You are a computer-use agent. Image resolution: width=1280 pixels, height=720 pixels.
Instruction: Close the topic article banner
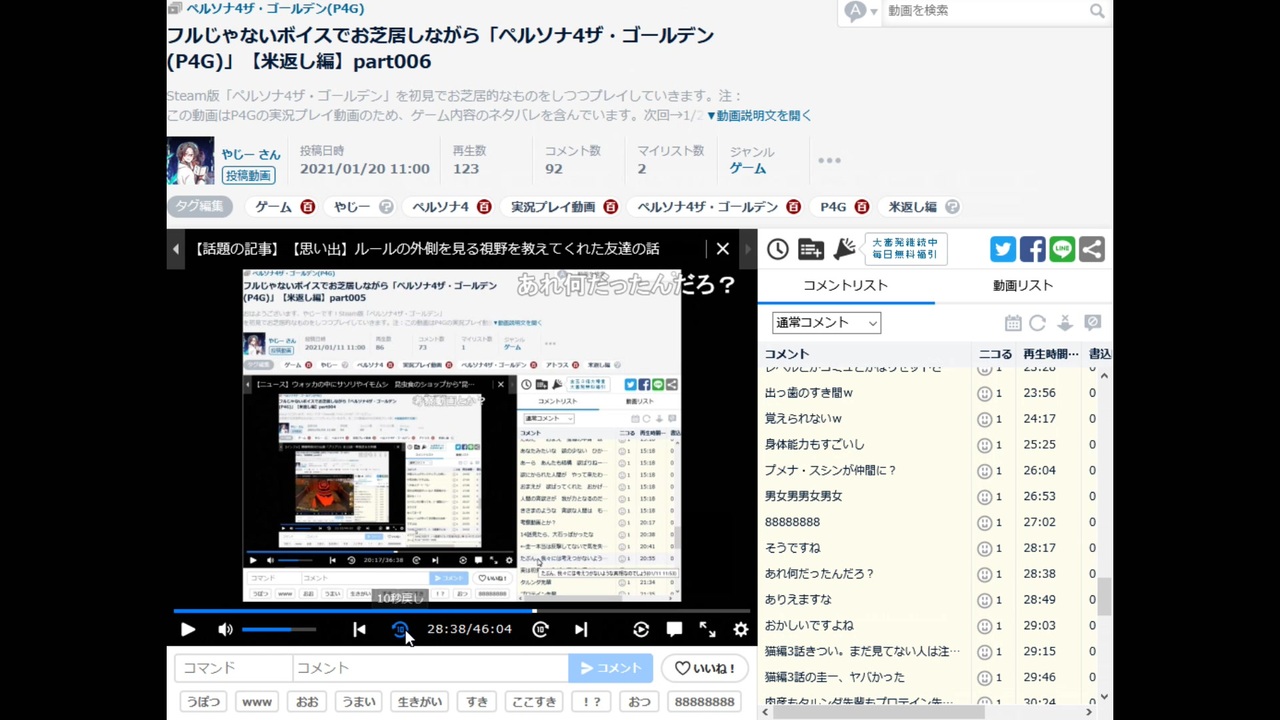coord(723,249)
